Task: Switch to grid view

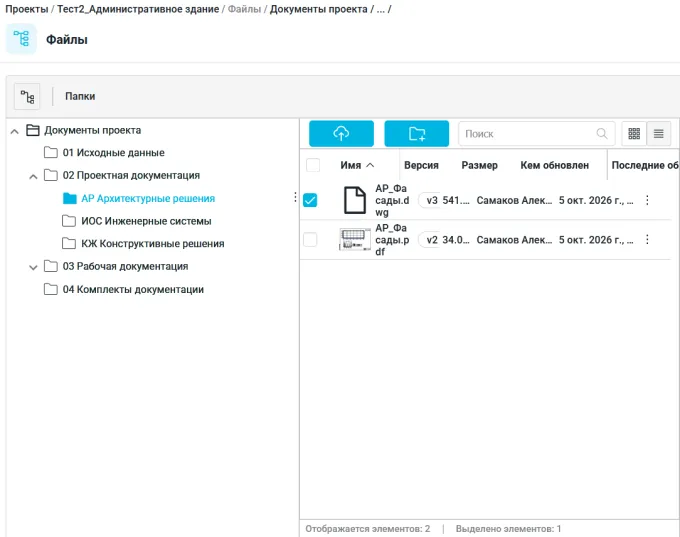Action: (634, 134)
